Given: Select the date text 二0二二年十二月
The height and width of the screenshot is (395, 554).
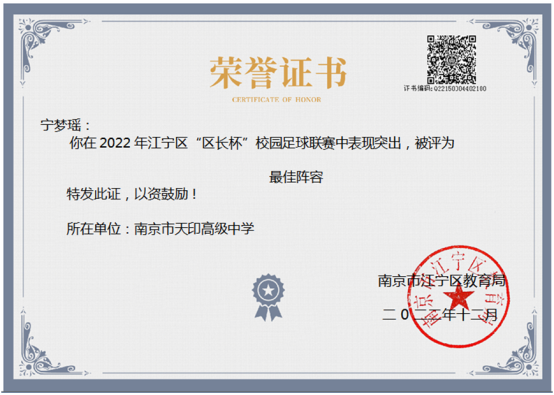Looking at the screenshot, I should [x=440, y=314].
